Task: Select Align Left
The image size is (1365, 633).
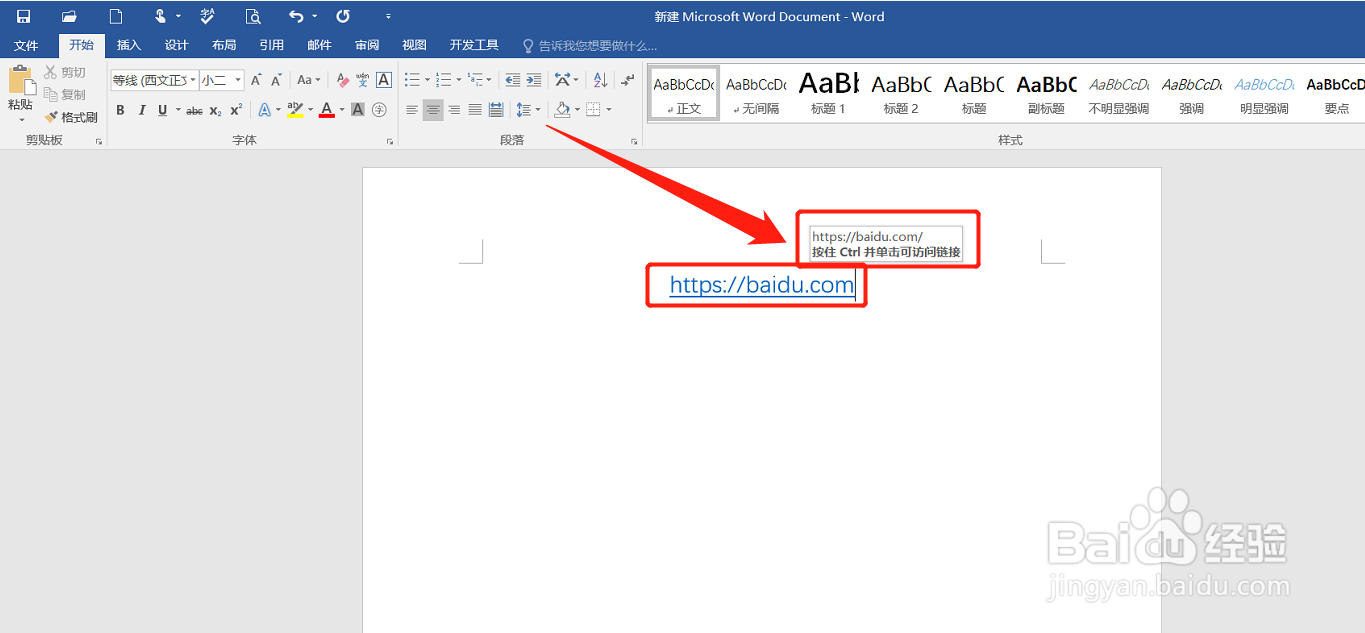Action: click(x=412, y=110)
